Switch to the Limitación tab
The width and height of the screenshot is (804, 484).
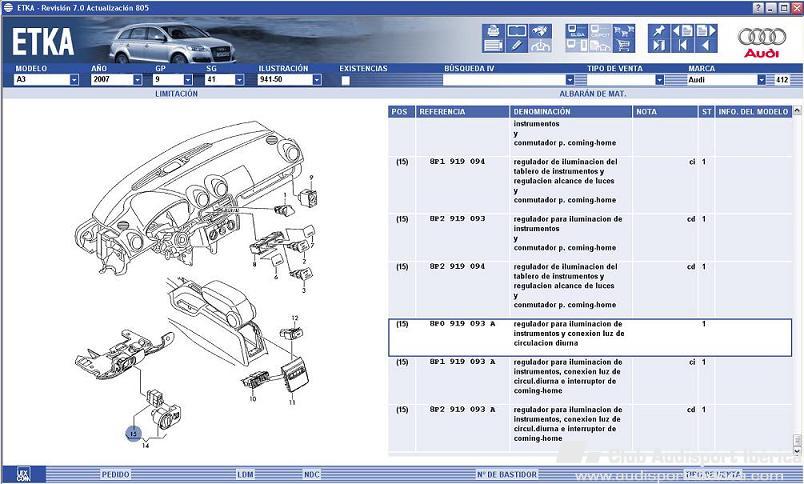coord(176,93)
